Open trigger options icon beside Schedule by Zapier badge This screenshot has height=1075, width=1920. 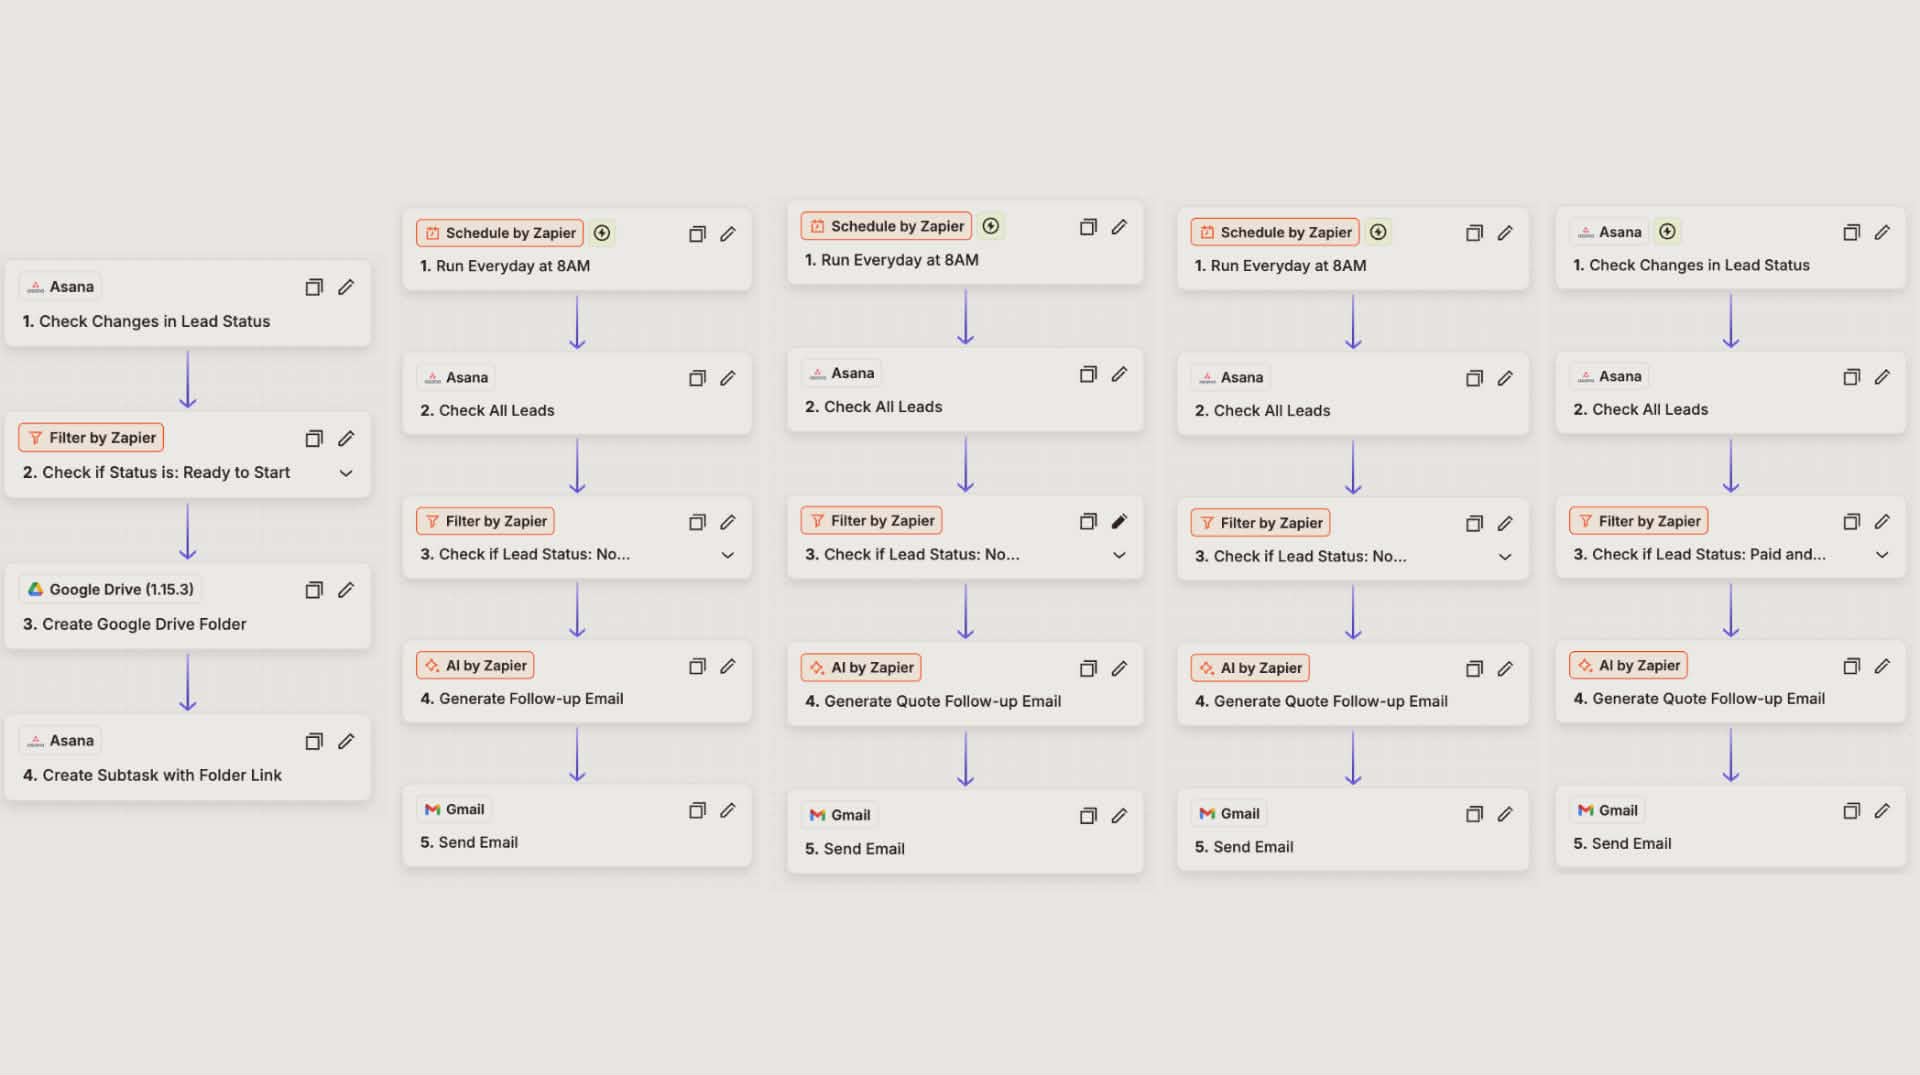602,232
